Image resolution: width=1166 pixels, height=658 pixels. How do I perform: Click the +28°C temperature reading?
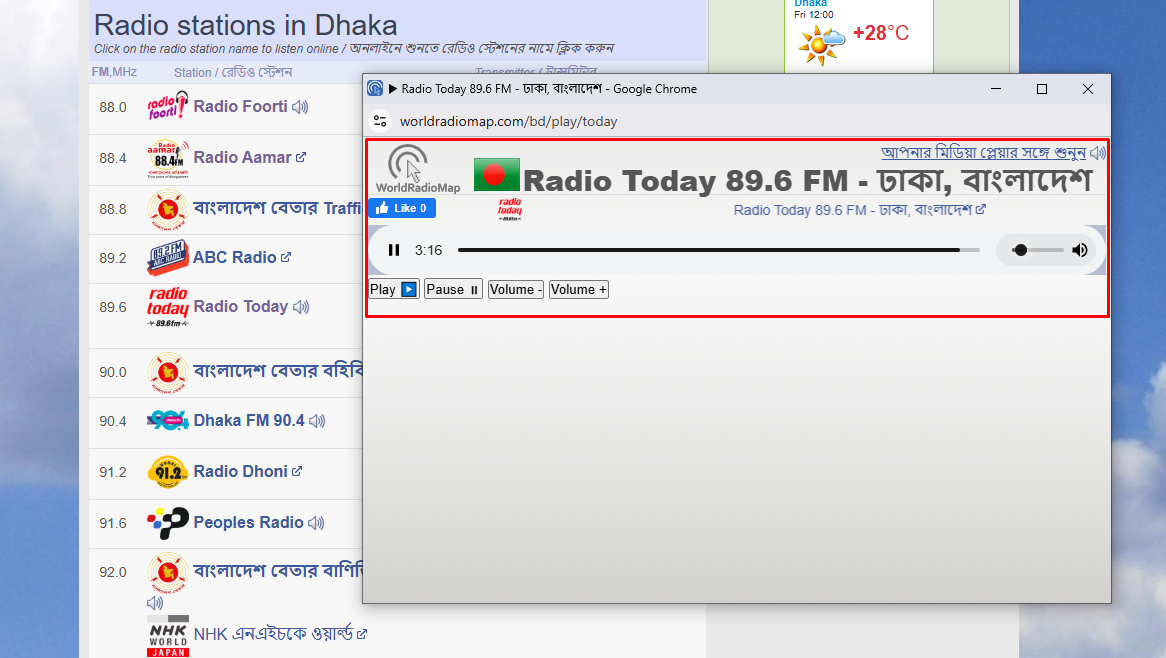coord(880,33)
